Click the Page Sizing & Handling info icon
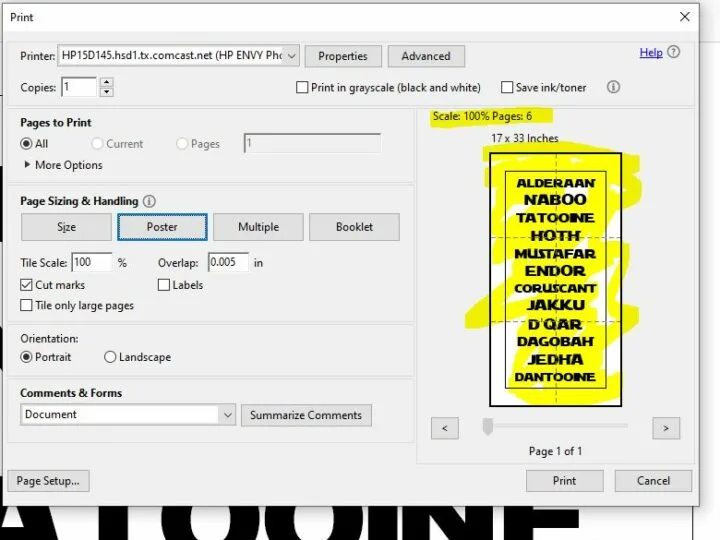 tap(149, 201)
